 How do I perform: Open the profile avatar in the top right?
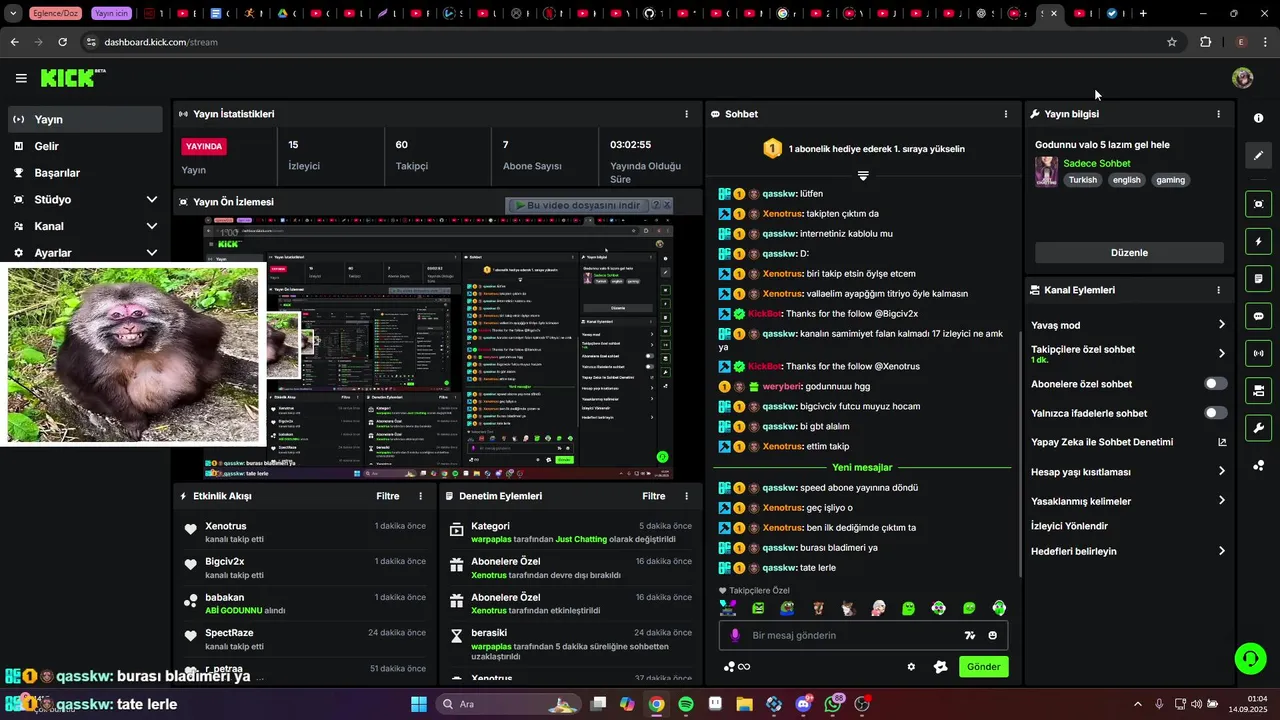[1243, 78]
